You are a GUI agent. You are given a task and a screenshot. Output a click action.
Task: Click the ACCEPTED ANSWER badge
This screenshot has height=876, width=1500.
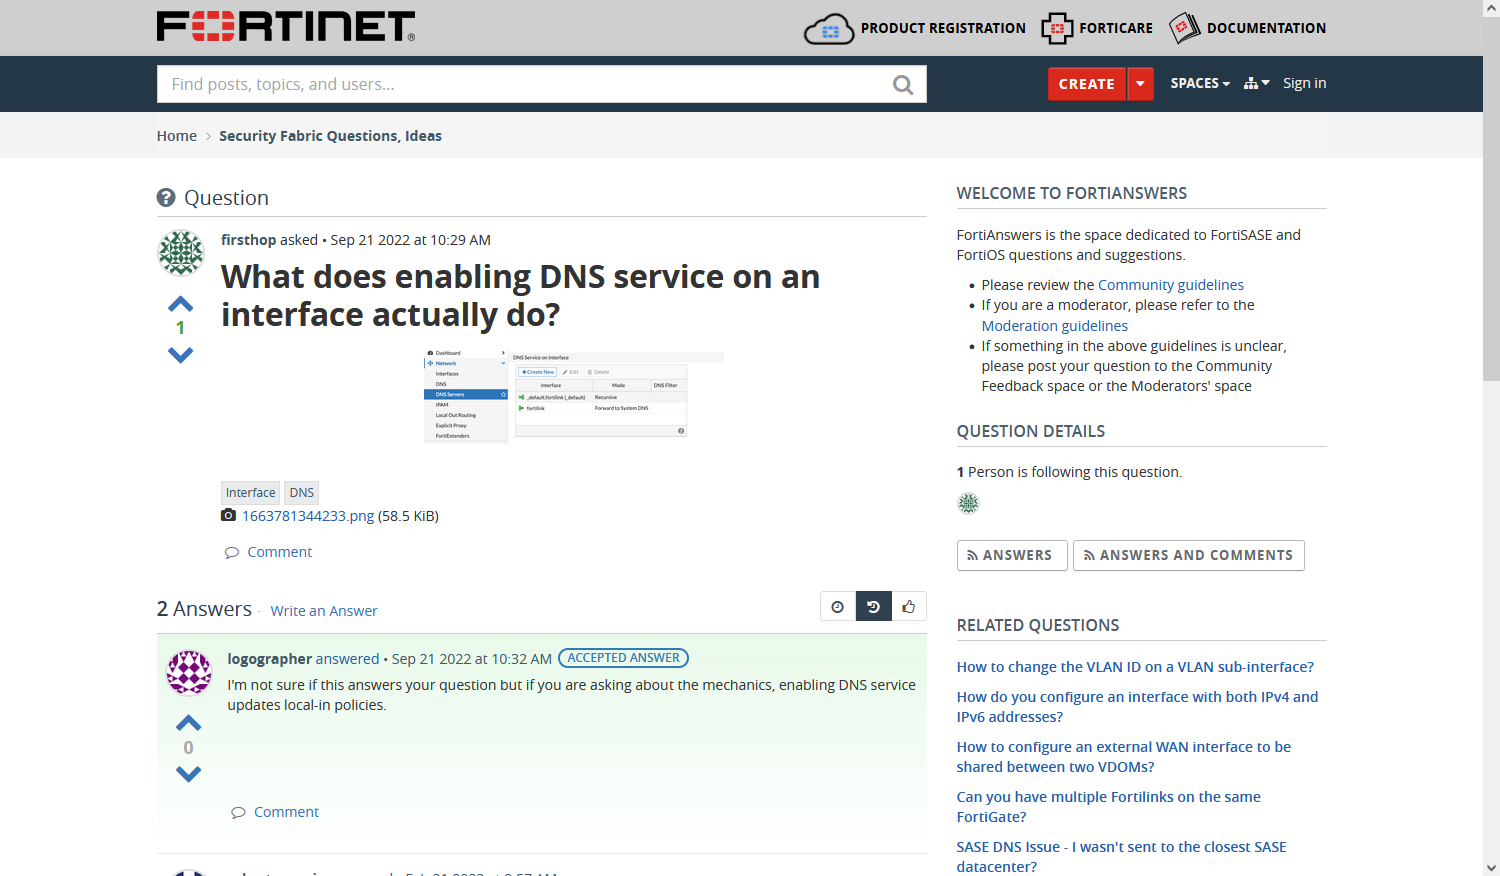[x=623, y=658]
